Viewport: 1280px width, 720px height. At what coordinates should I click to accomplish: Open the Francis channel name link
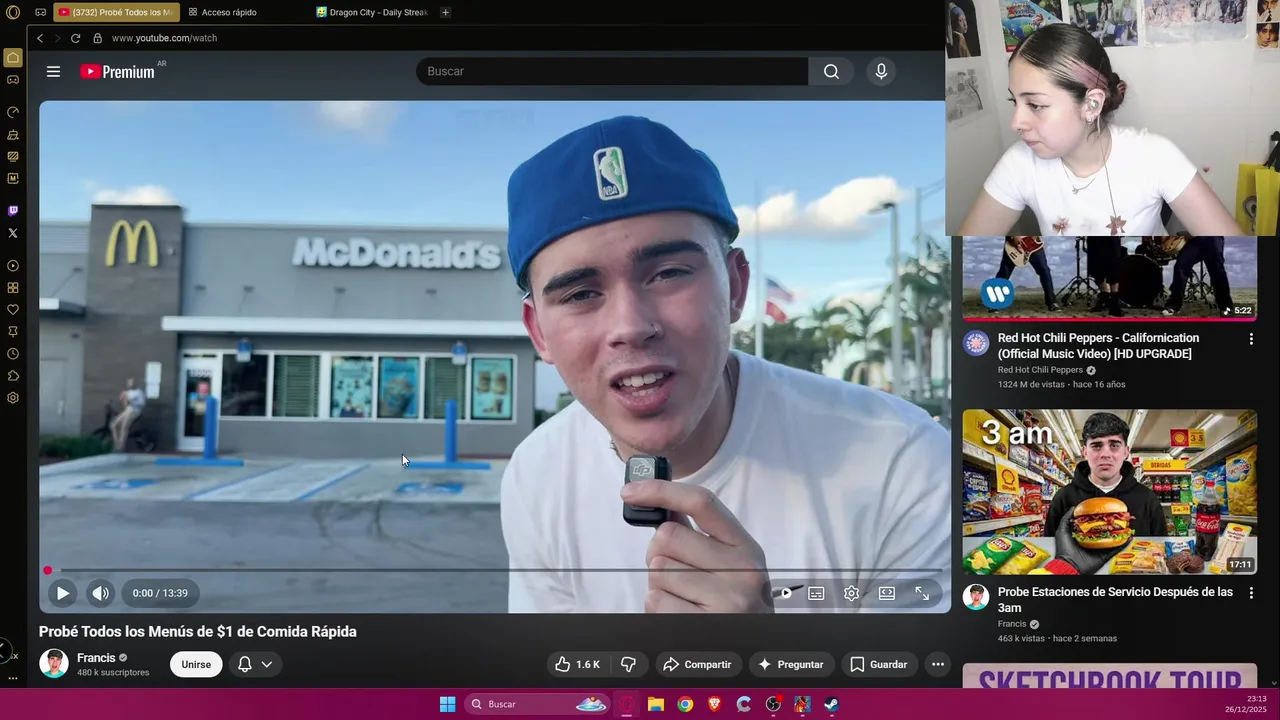tap(96, 658)
